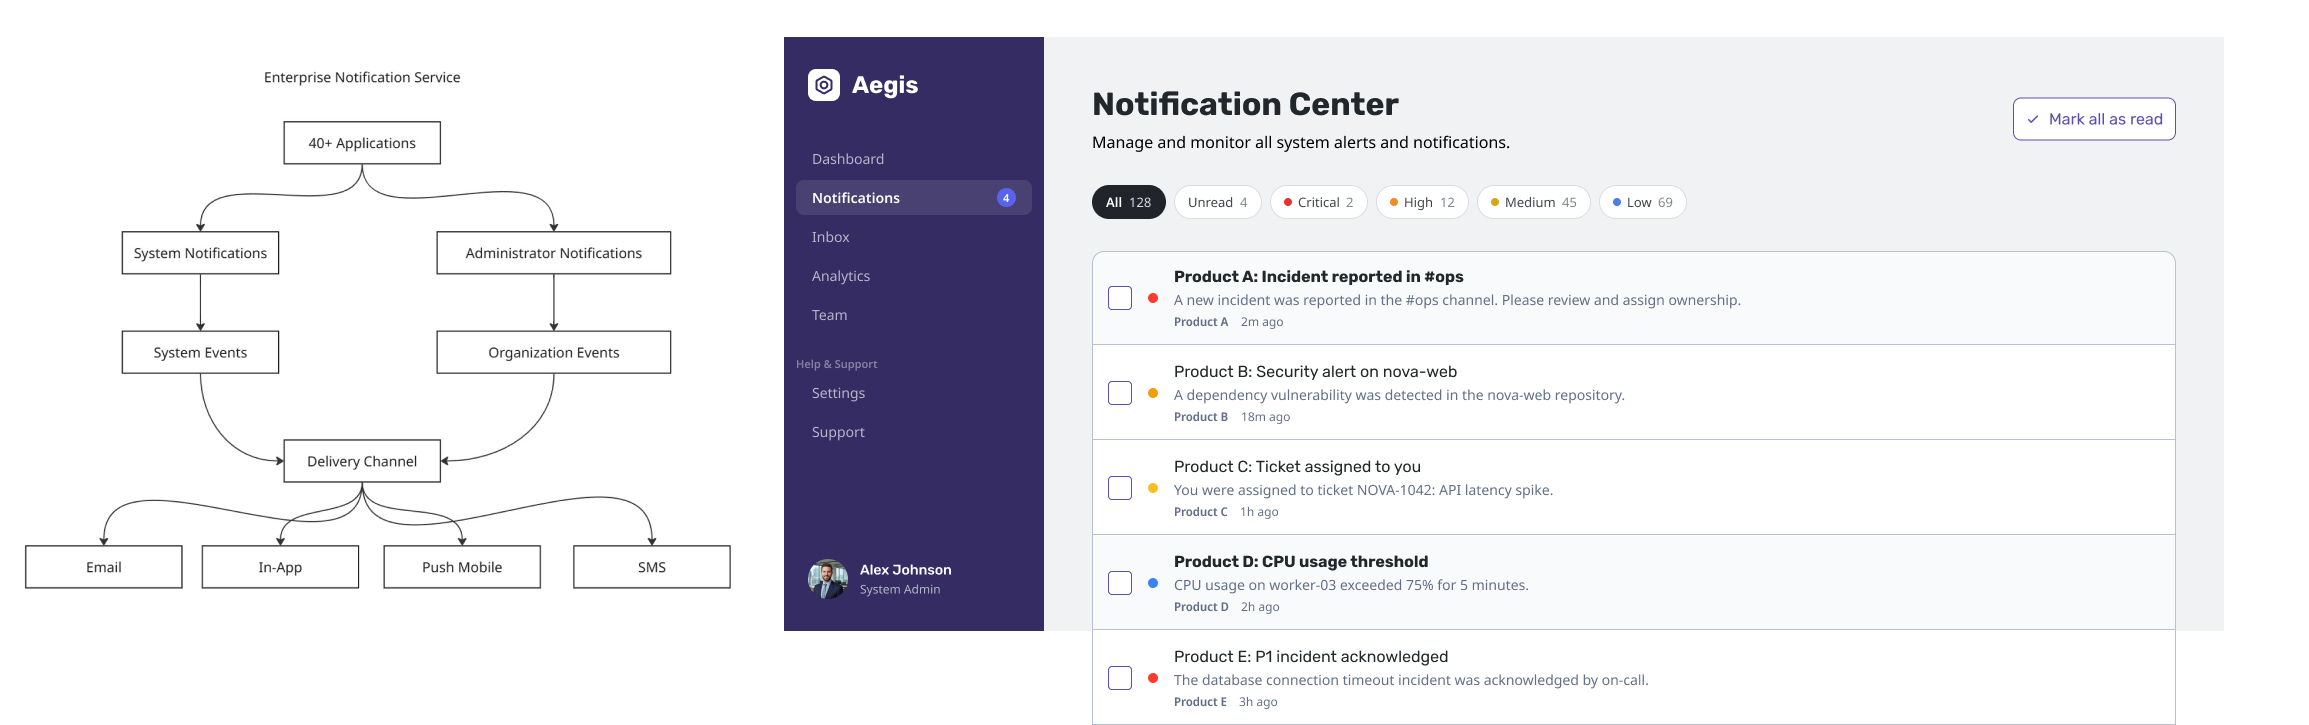This screenshot has height=725, width=2309.
Task: Open Analytics in the sidebar
Action: point(913,276)
